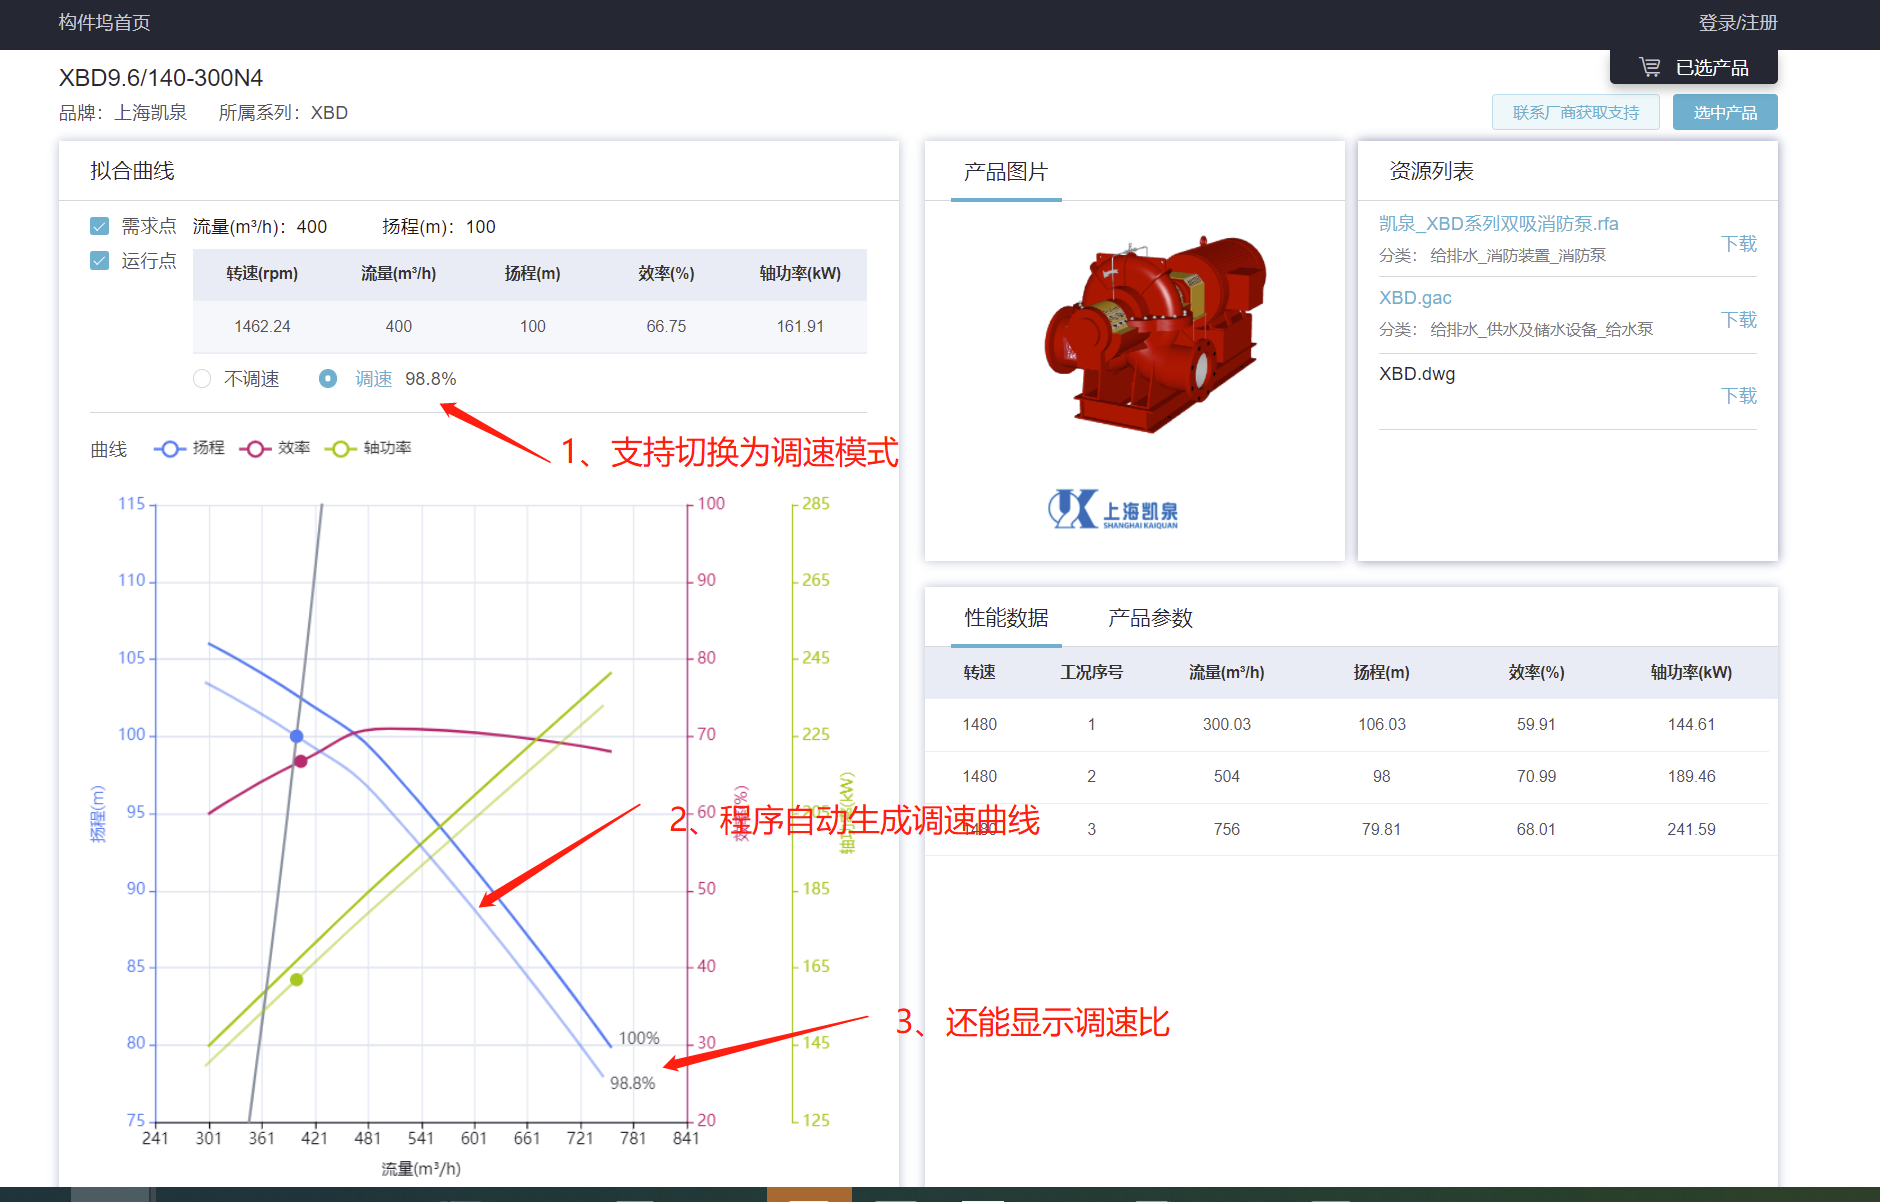Image resolution: width=1880 pixels, height=1202 pixels.
Task: Click the 工况序号 column header
Action: (1091, 672)
